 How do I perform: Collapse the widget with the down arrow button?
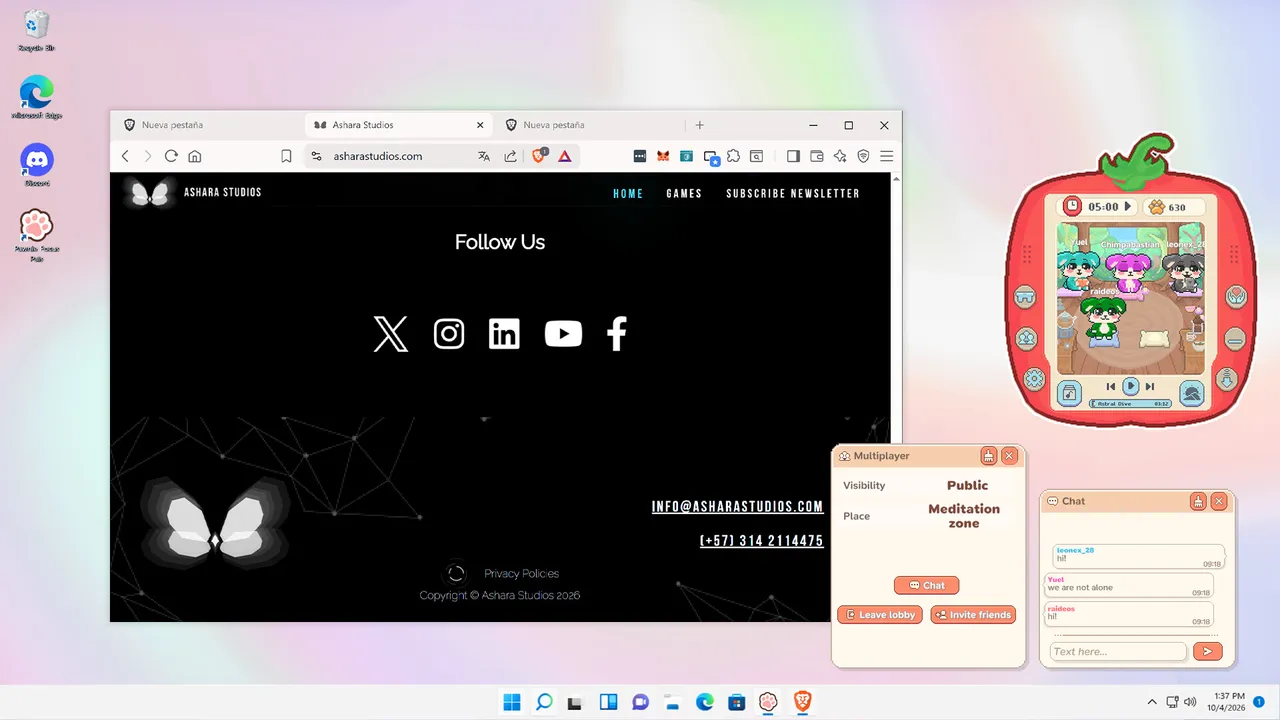pos(1227,379)
